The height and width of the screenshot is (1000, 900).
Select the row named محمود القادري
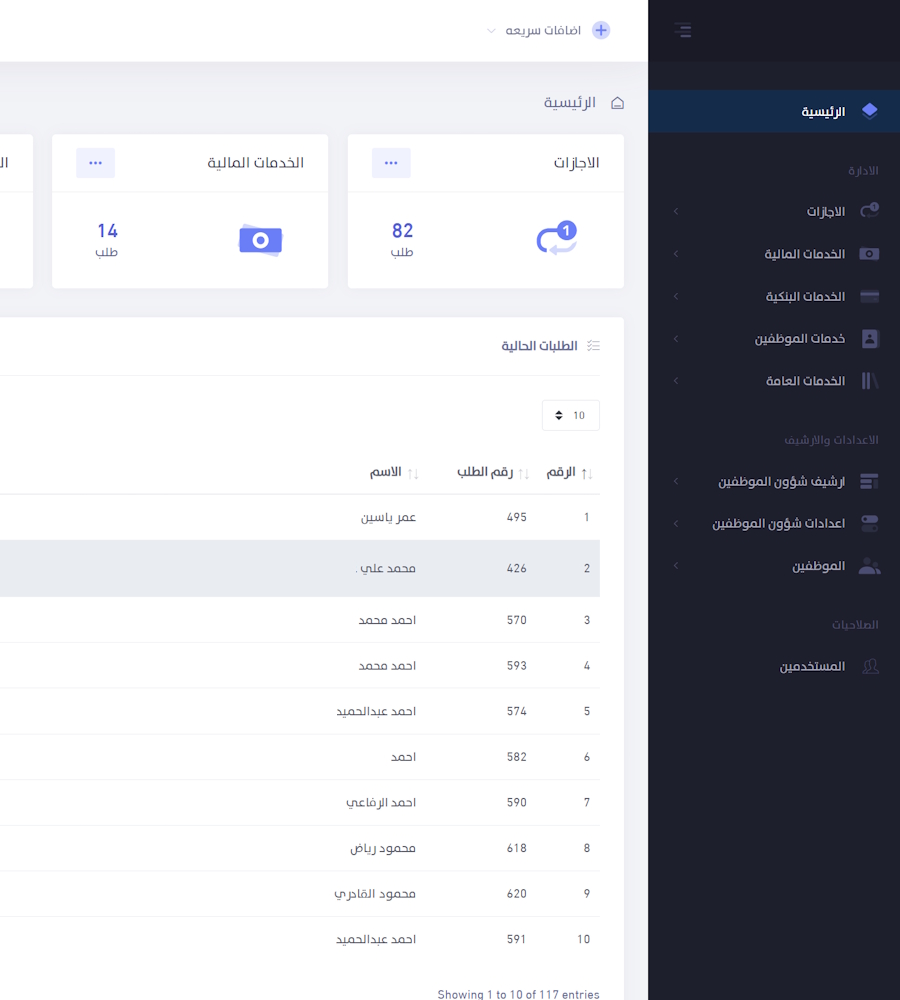pyautogui.click(x=300, y=893)
